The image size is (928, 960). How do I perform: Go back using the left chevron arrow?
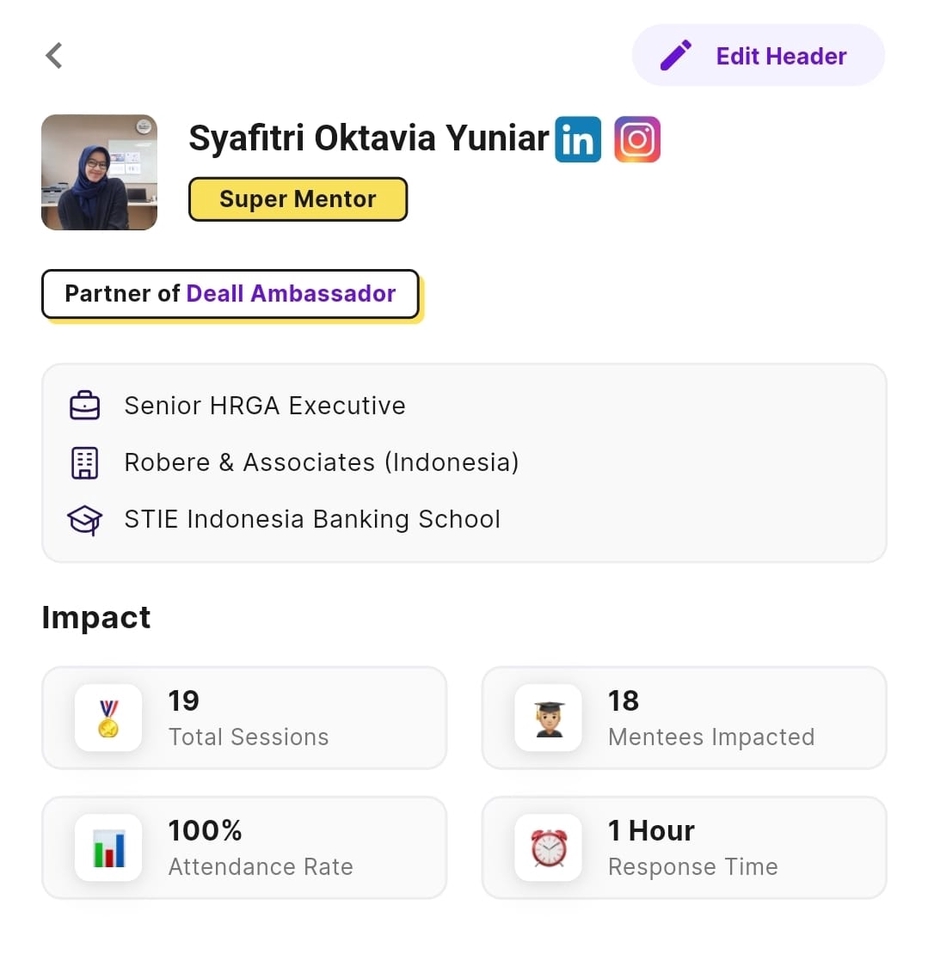(55, 55)
